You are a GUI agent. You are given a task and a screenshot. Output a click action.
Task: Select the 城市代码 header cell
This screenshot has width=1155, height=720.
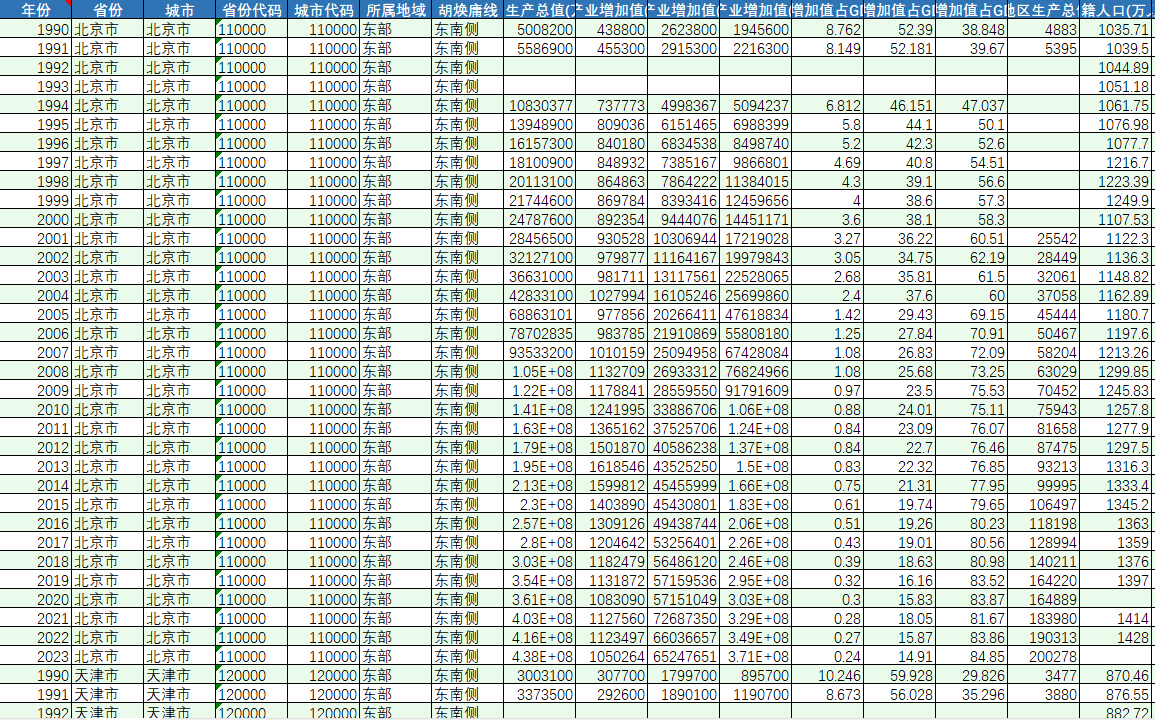(x=323, y=10)
